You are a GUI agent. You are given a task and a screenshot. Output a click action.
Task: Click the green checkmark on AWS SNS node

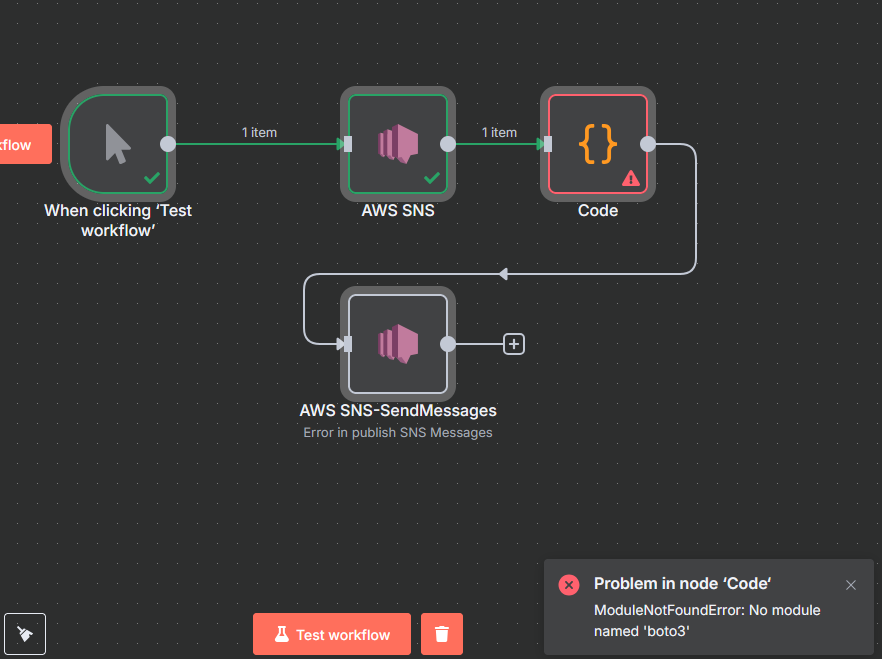[431, 178]
